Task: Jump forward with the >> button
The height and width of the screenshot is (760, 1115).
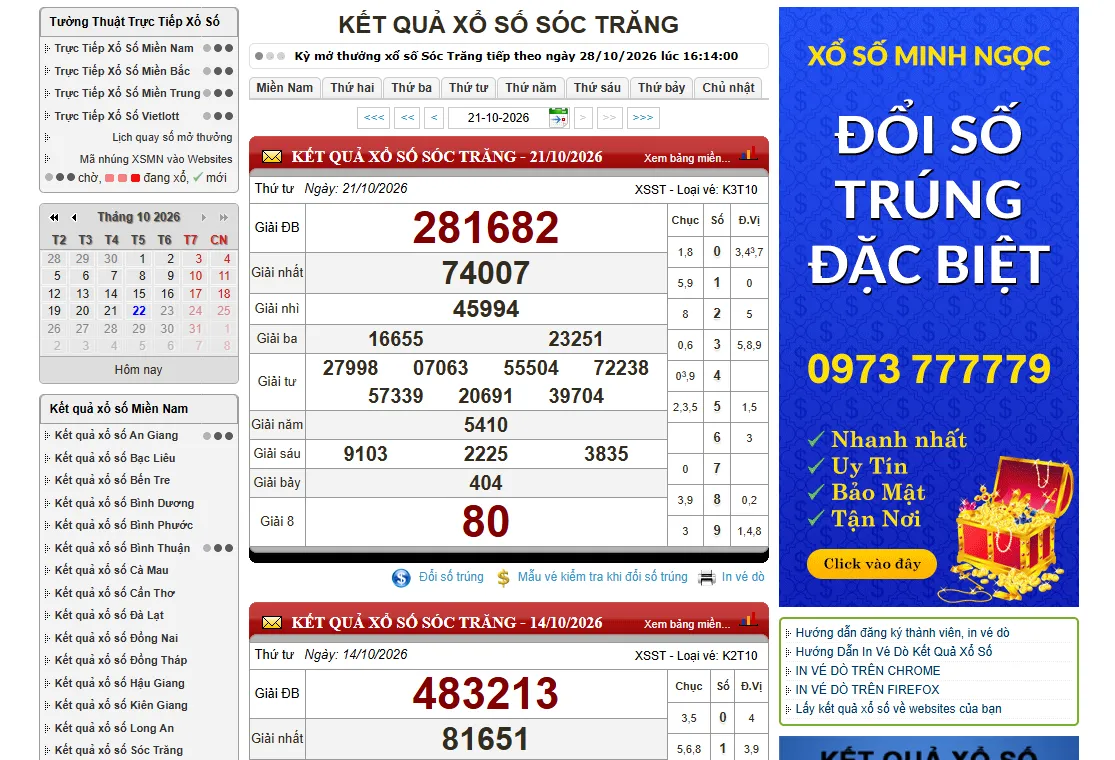Action: click(x=610, y=117)
